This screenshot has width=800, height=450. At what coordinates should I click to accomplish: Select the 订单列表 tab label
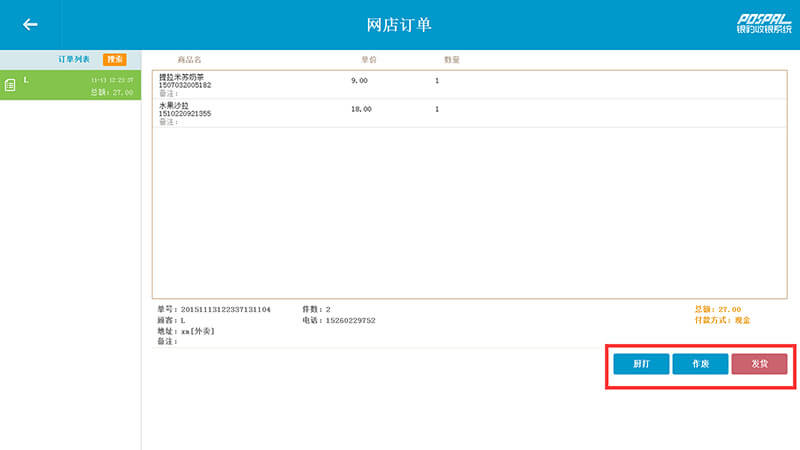pyautogui.click(x=74, y=60)
